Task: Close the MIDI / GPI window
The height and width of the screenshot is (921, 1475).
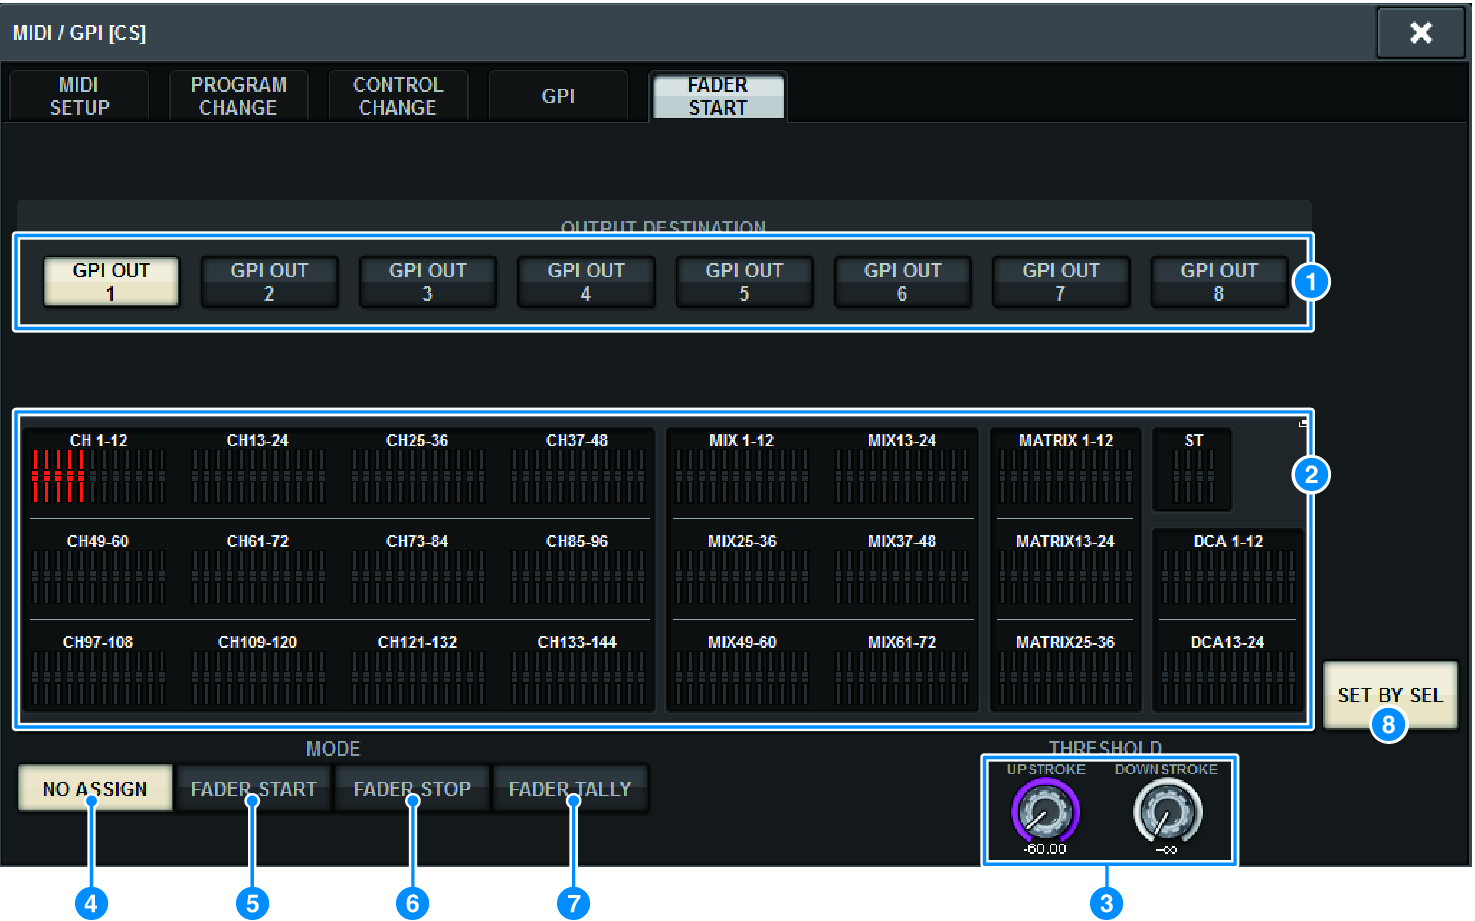Action: tap(1420, 33)
